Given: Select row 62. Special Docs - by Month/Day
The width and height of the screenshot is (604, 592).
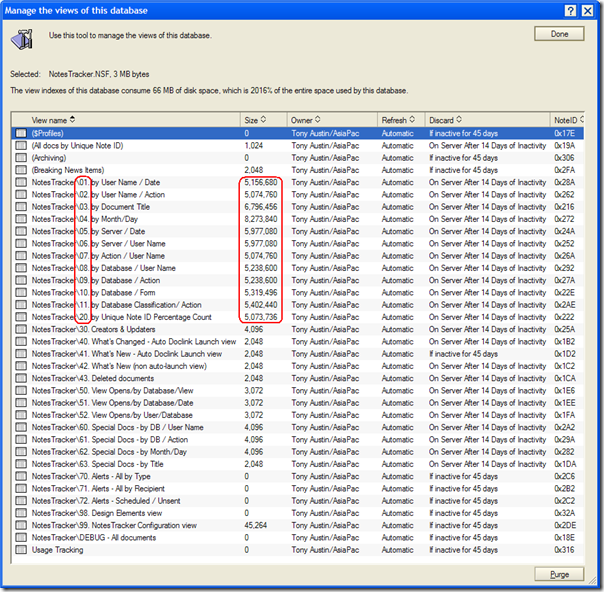Looking at the screenshot, I should [x=297, y=452].
